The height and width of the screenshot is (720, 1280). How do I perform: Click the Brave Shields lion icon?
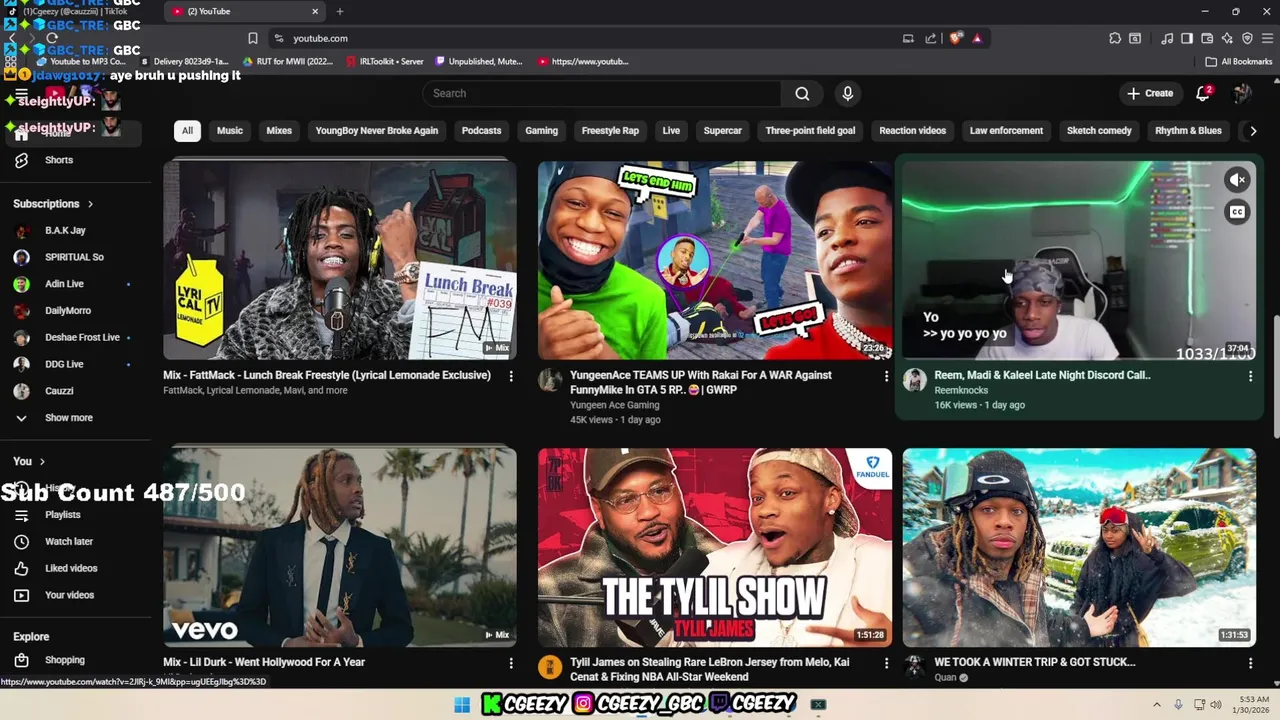[956, 38]
